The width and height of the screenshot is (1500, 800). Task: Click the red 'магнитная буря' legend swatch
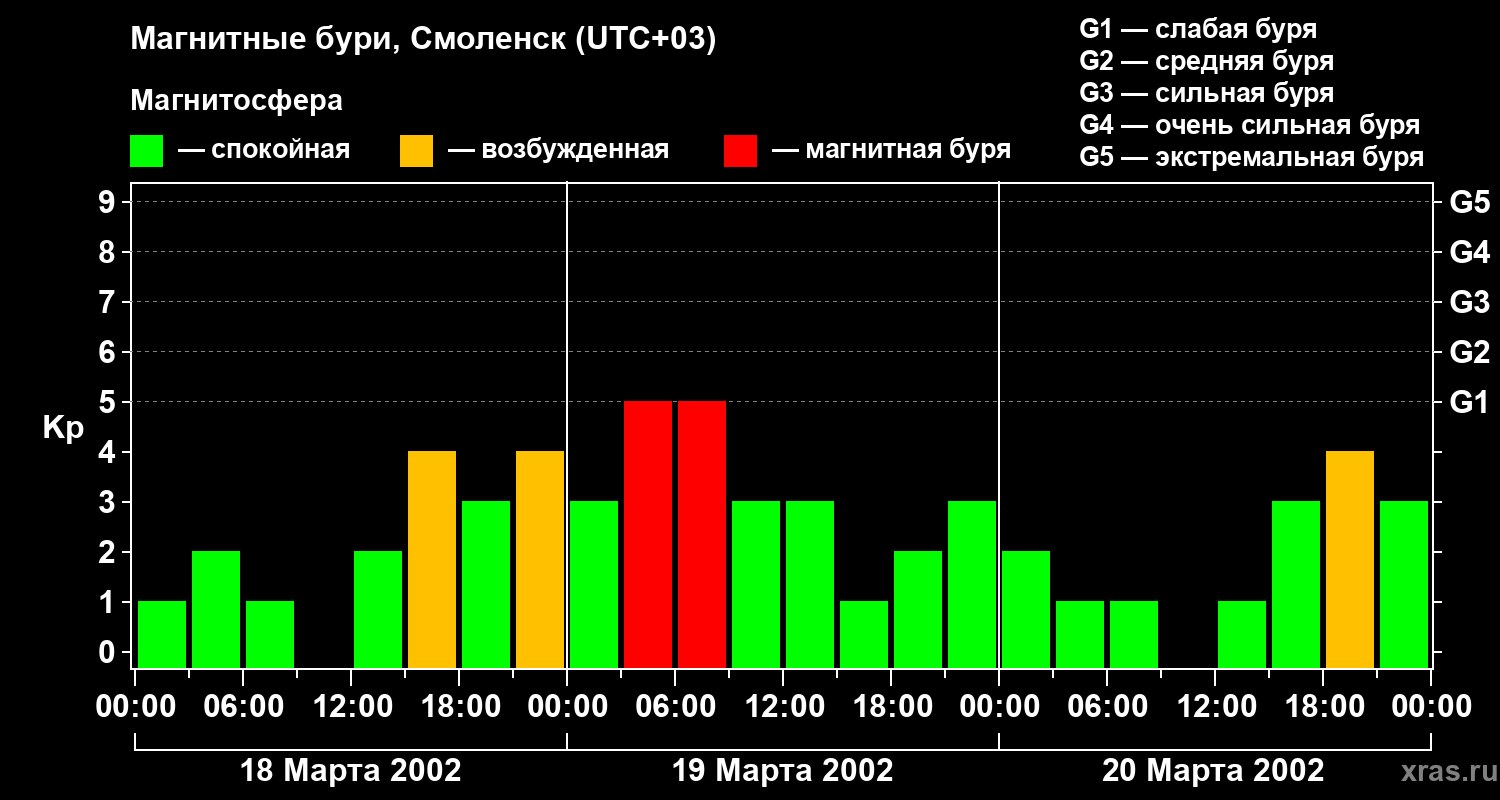click(740, 151)
